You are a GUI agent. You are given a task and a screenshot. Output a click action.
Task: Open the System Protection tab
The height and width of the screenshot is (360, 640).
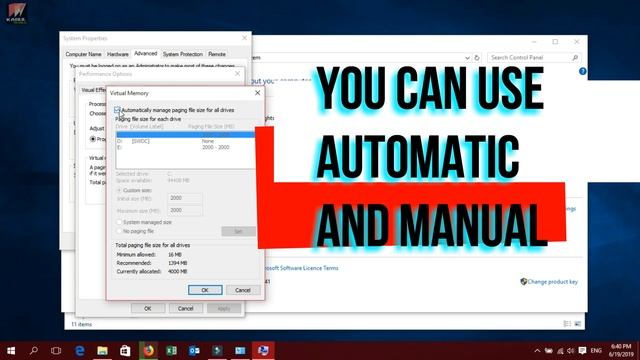182,54
